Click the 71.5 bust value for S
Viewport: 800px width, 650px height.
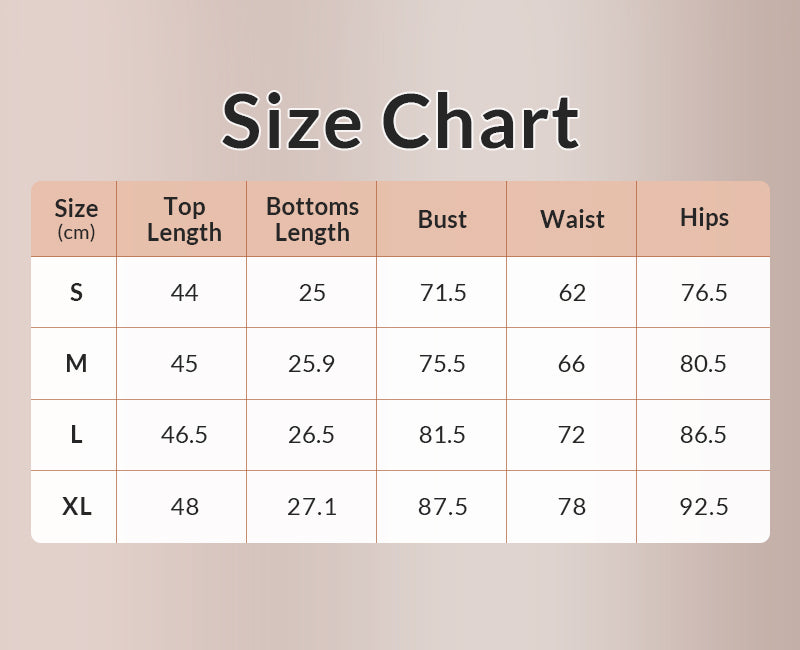pyautogui.click(x=442, y=293)
